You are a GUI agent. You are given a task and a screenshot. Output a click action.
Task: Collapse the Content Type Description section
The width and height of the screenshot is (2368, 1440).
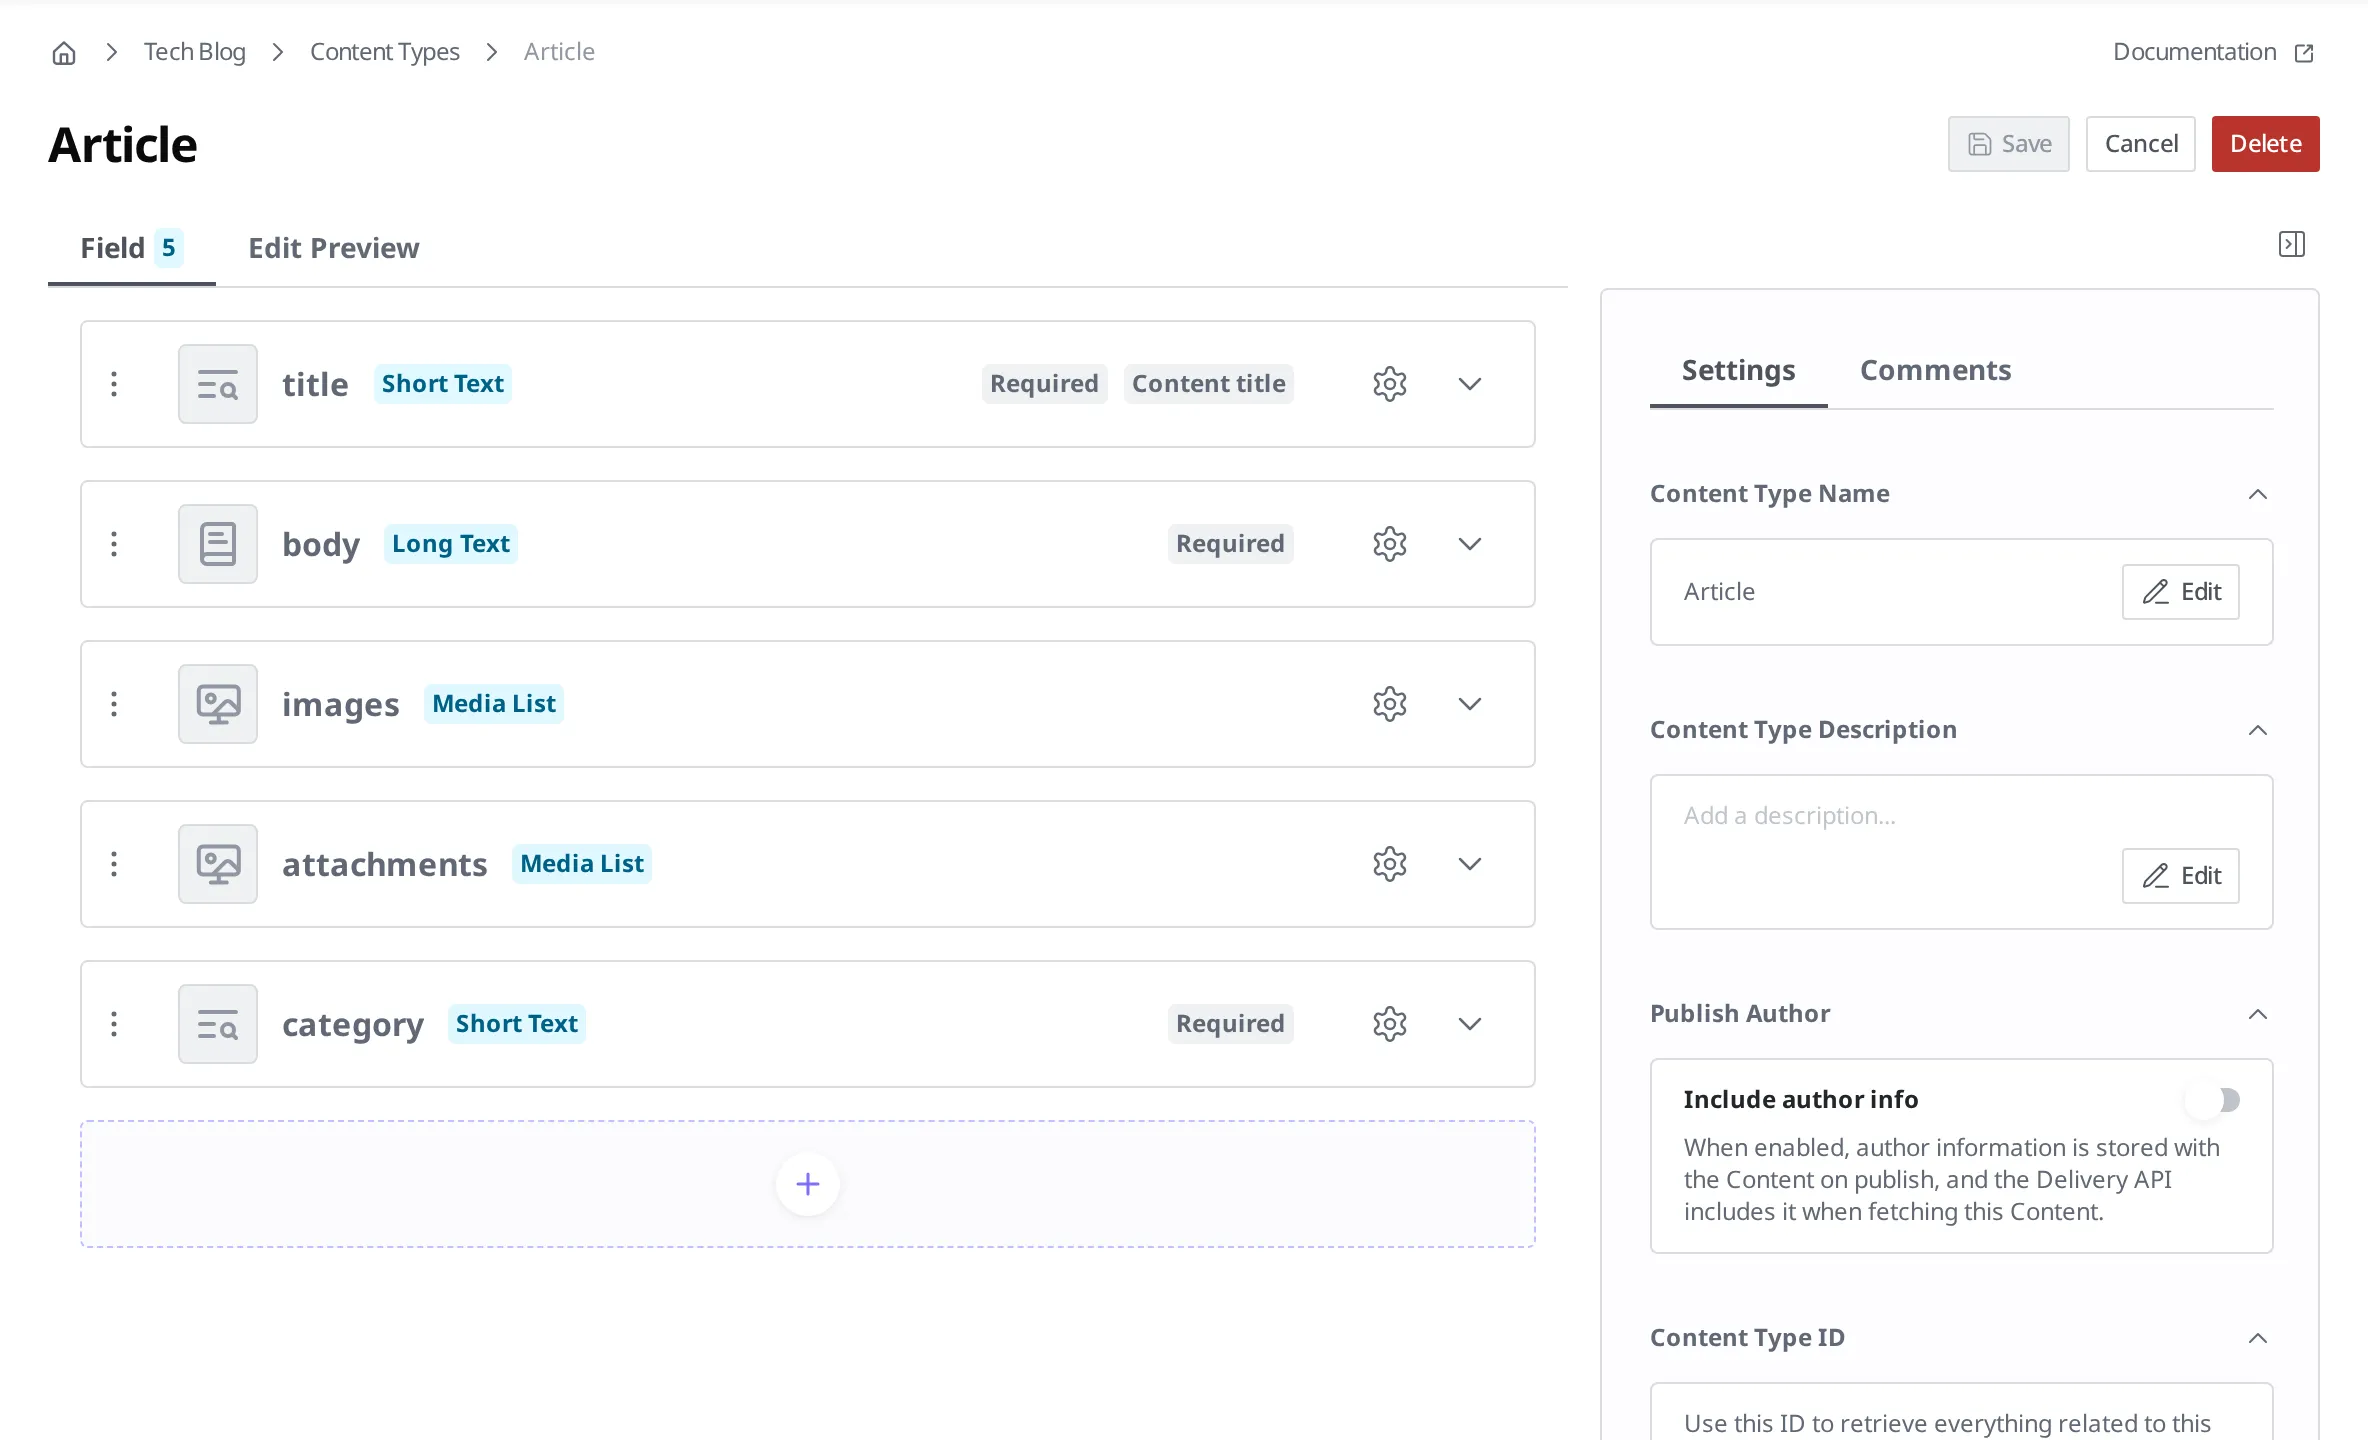pyautogui.click(x=2258, y=730)
